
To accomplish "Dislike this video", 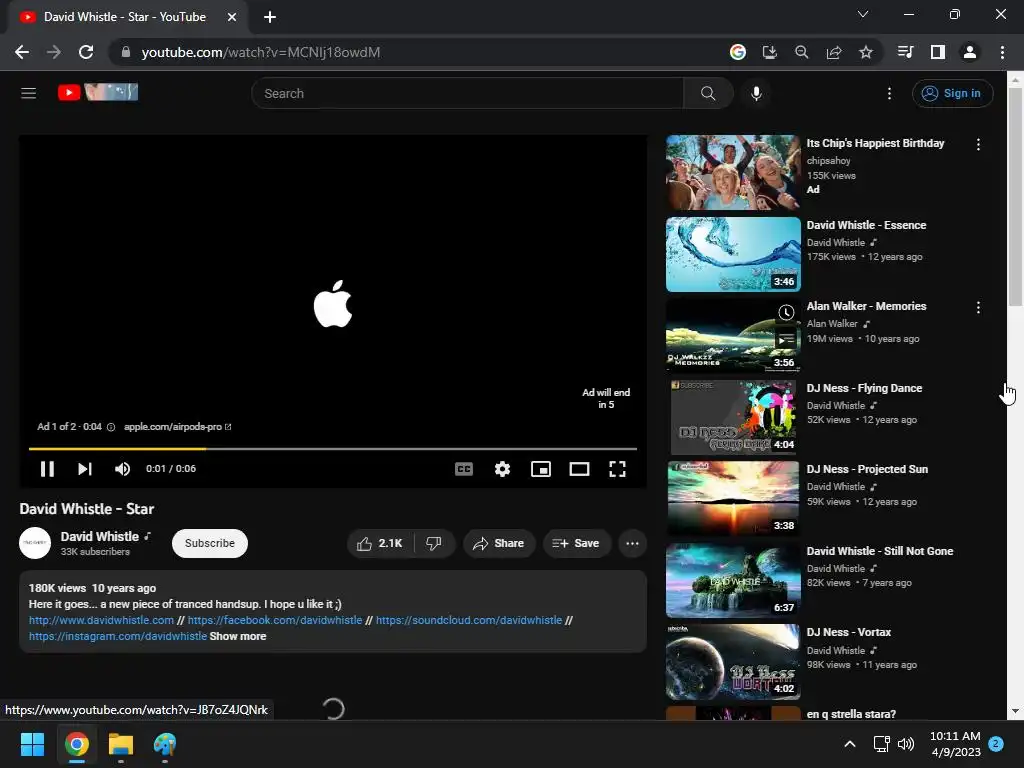I will (x=434, y=543).
